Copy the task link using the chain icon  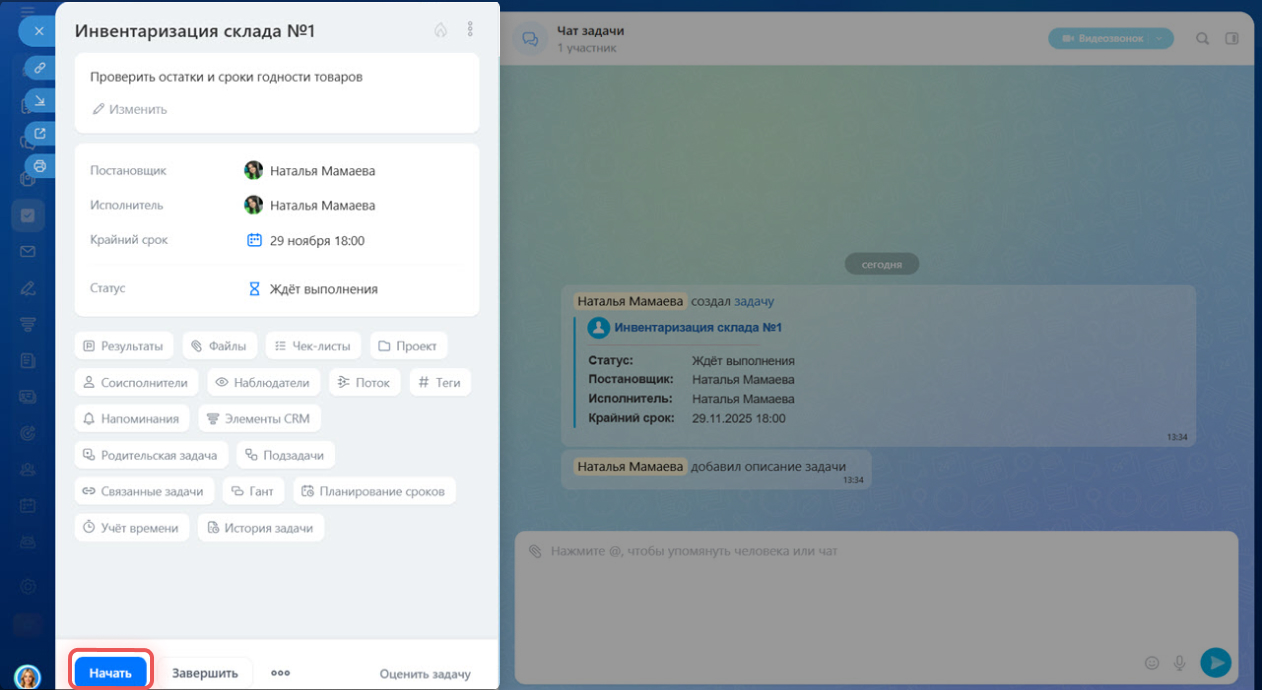[40, 68]
